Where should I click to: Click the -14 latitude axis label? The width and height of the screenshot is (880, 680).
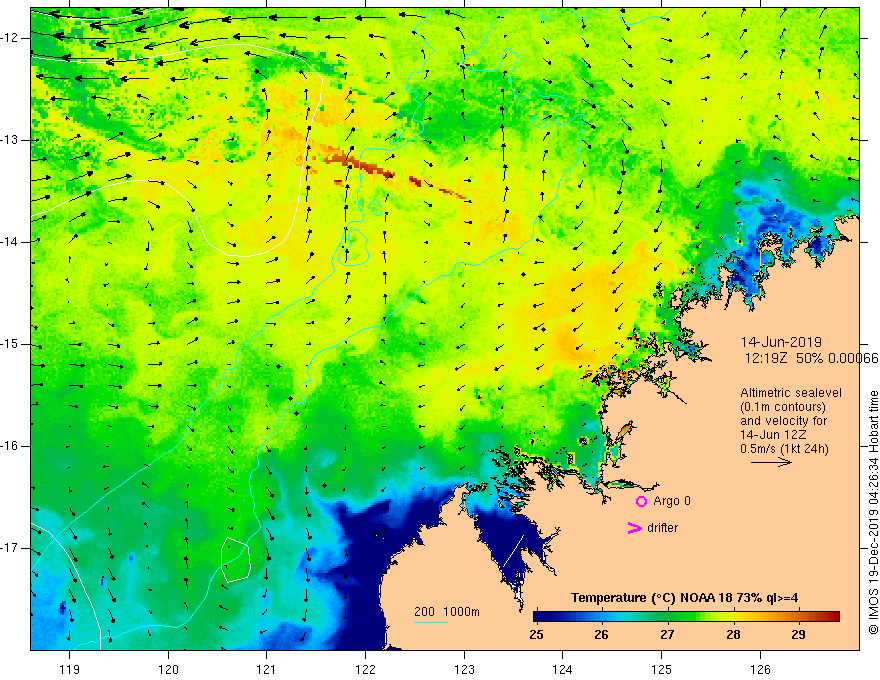pos(11,242)
